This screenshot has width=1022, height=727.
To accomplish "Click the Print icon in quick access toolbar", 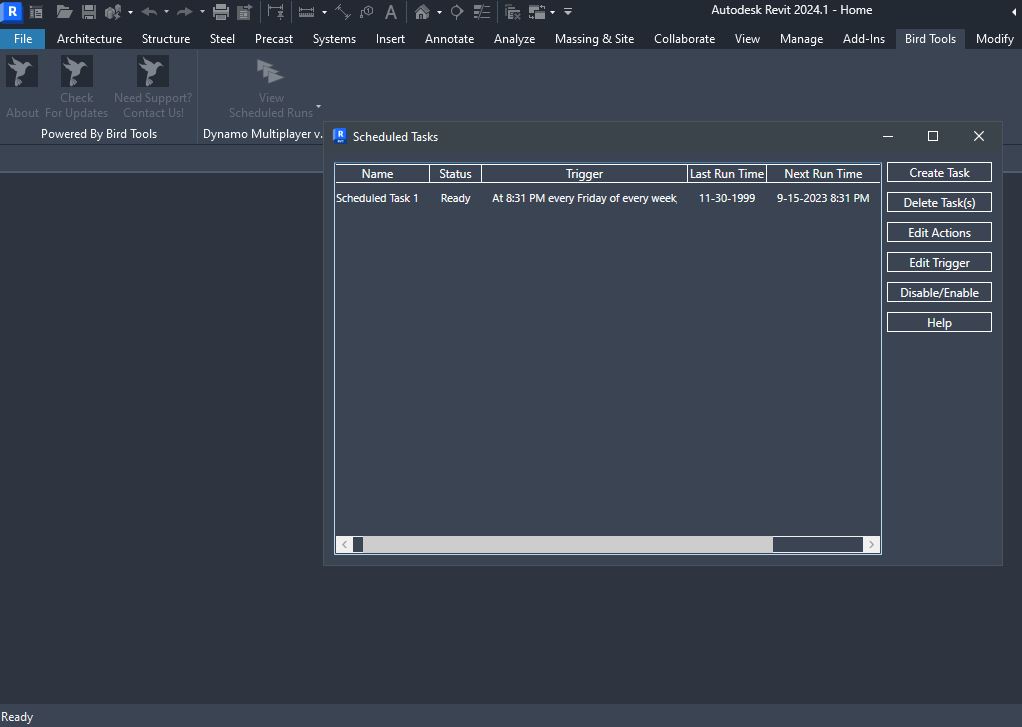I will click(x=221, y=12).
